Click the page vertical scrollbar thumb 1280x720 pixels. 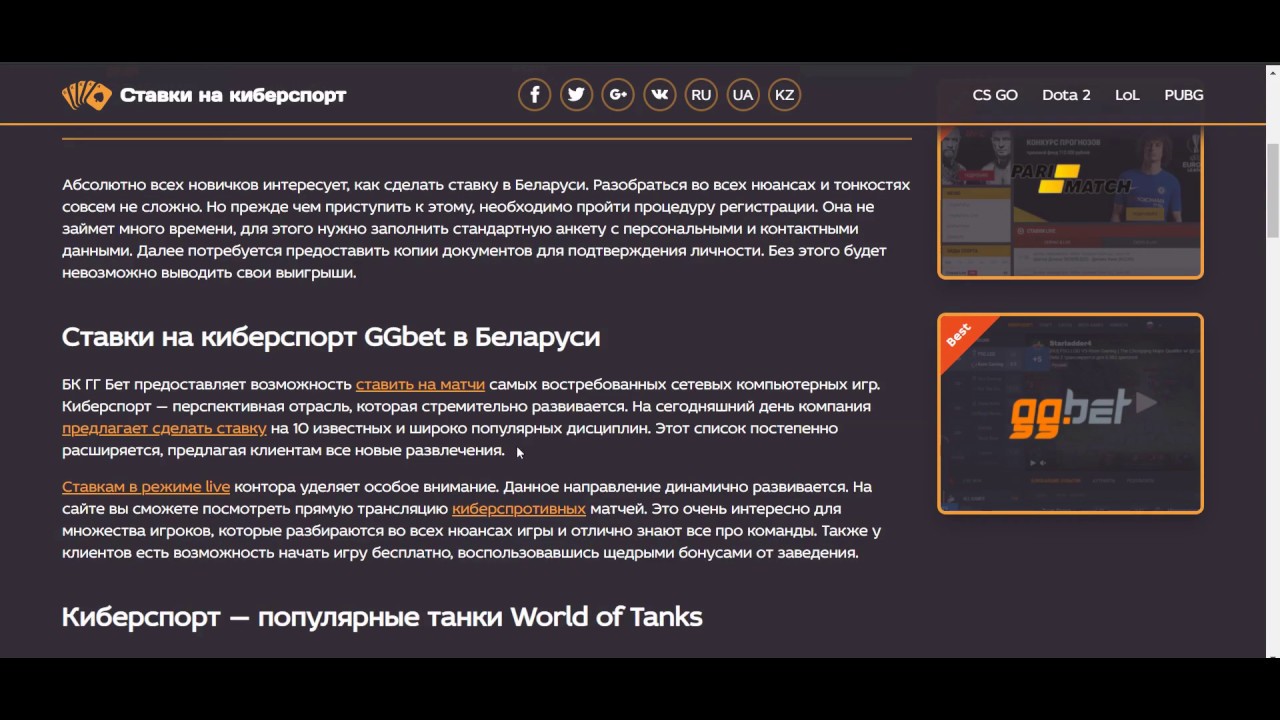(x=1272, y=190)
